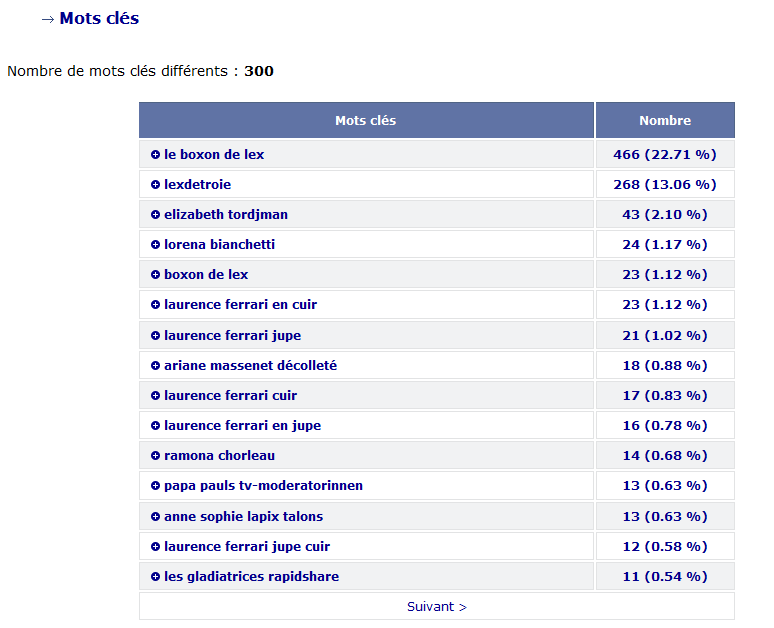Click the plus icon before 'boxon de lex'
This screenshot has width=774, height=628.
tap(155, 275)
